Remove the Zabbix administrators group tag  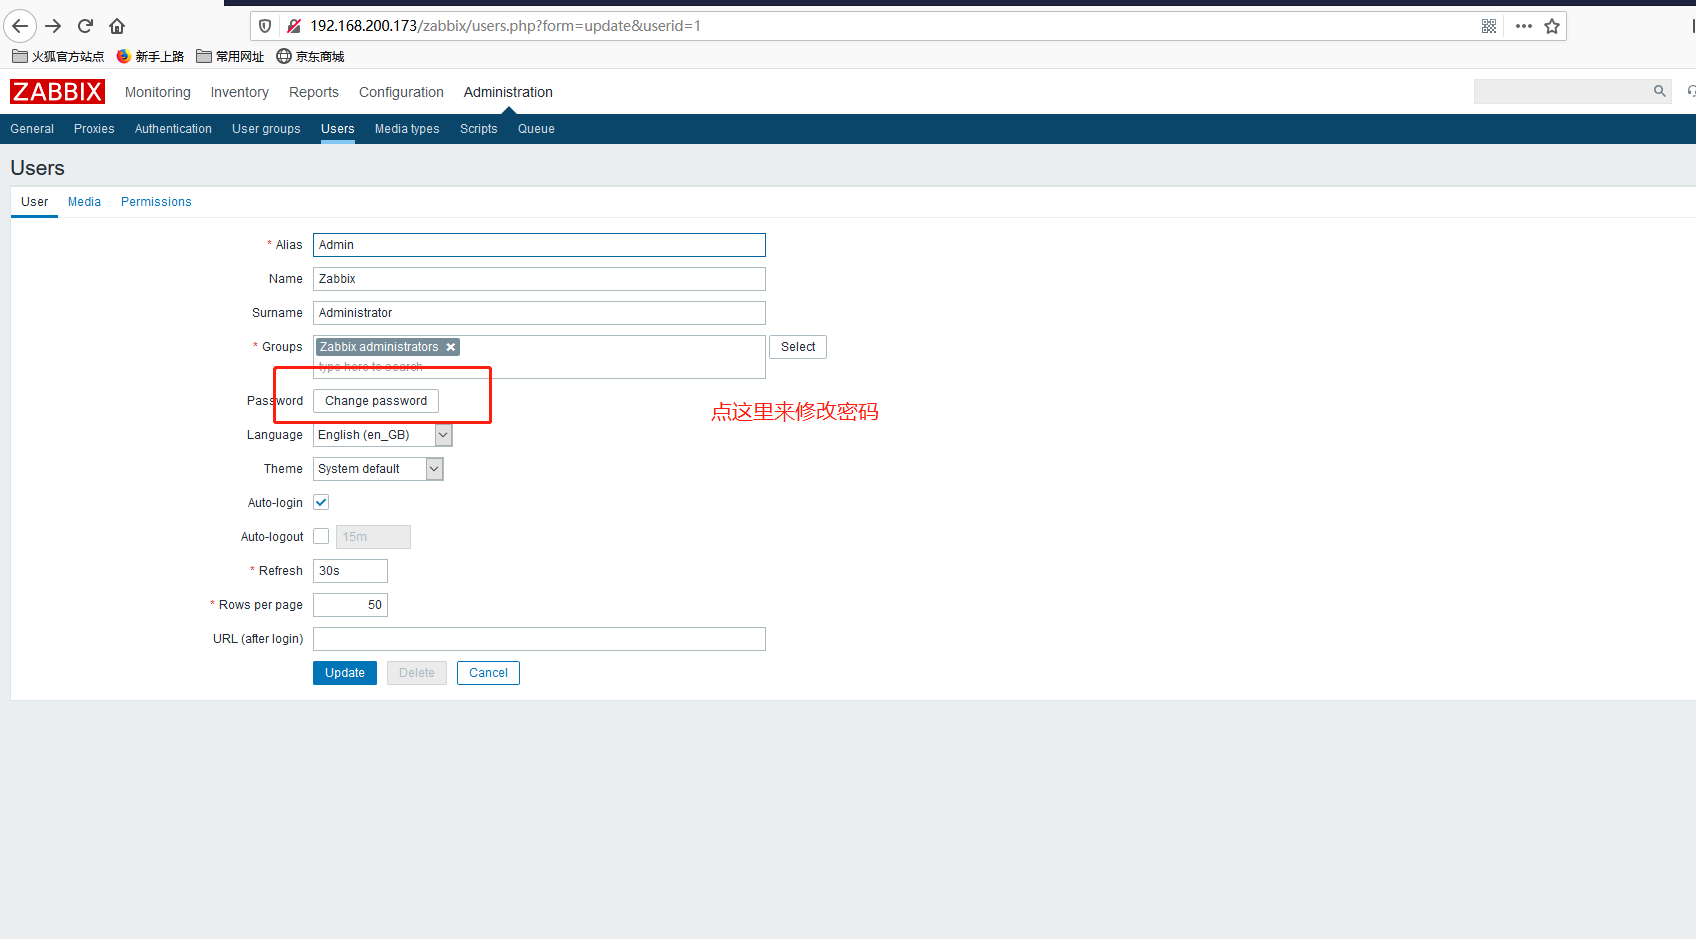451,347
